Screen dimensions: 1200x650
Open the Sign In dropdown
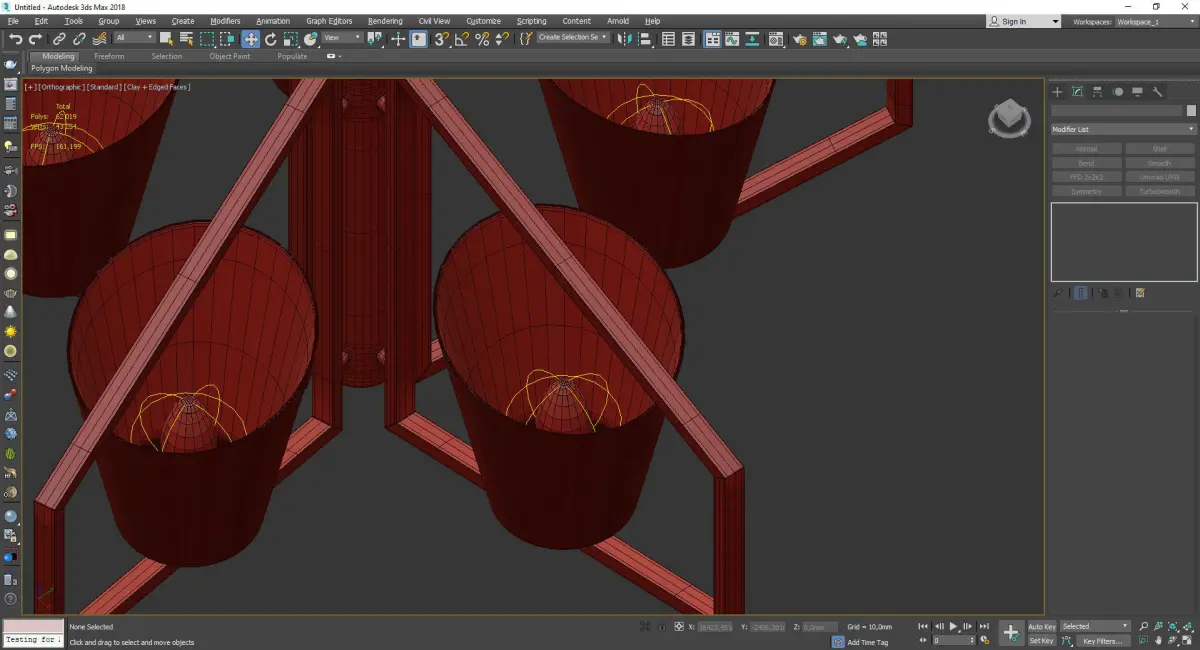pos(1024,21)
